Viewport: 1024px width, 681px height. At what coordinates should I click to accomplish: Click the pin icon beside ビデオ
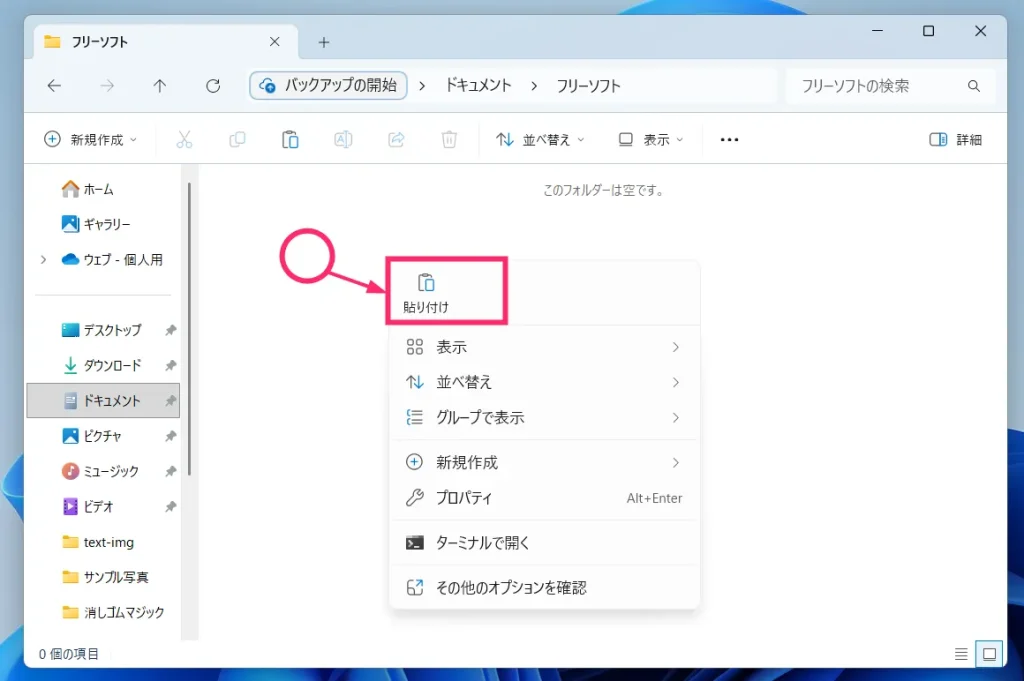click(x=170, y=506)
